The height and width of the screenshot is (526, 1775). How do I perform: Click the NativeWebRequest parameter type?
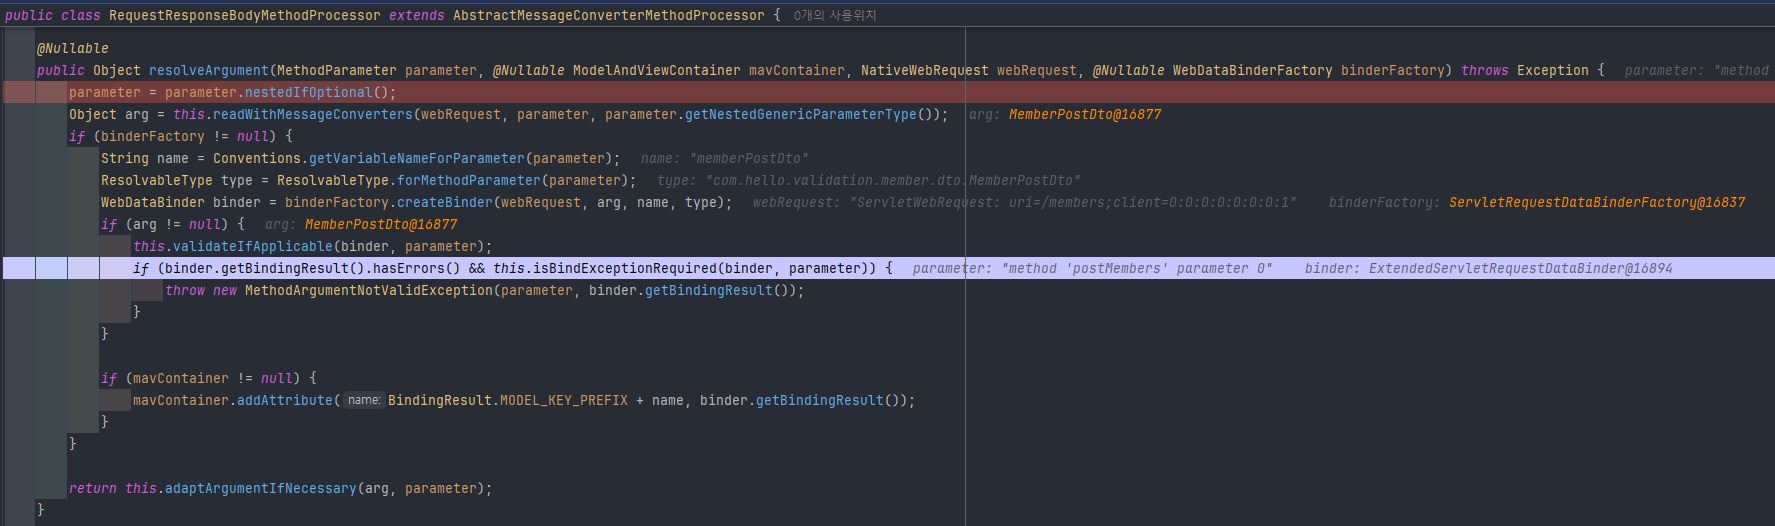pyautogui.click(x=925, y=70)
